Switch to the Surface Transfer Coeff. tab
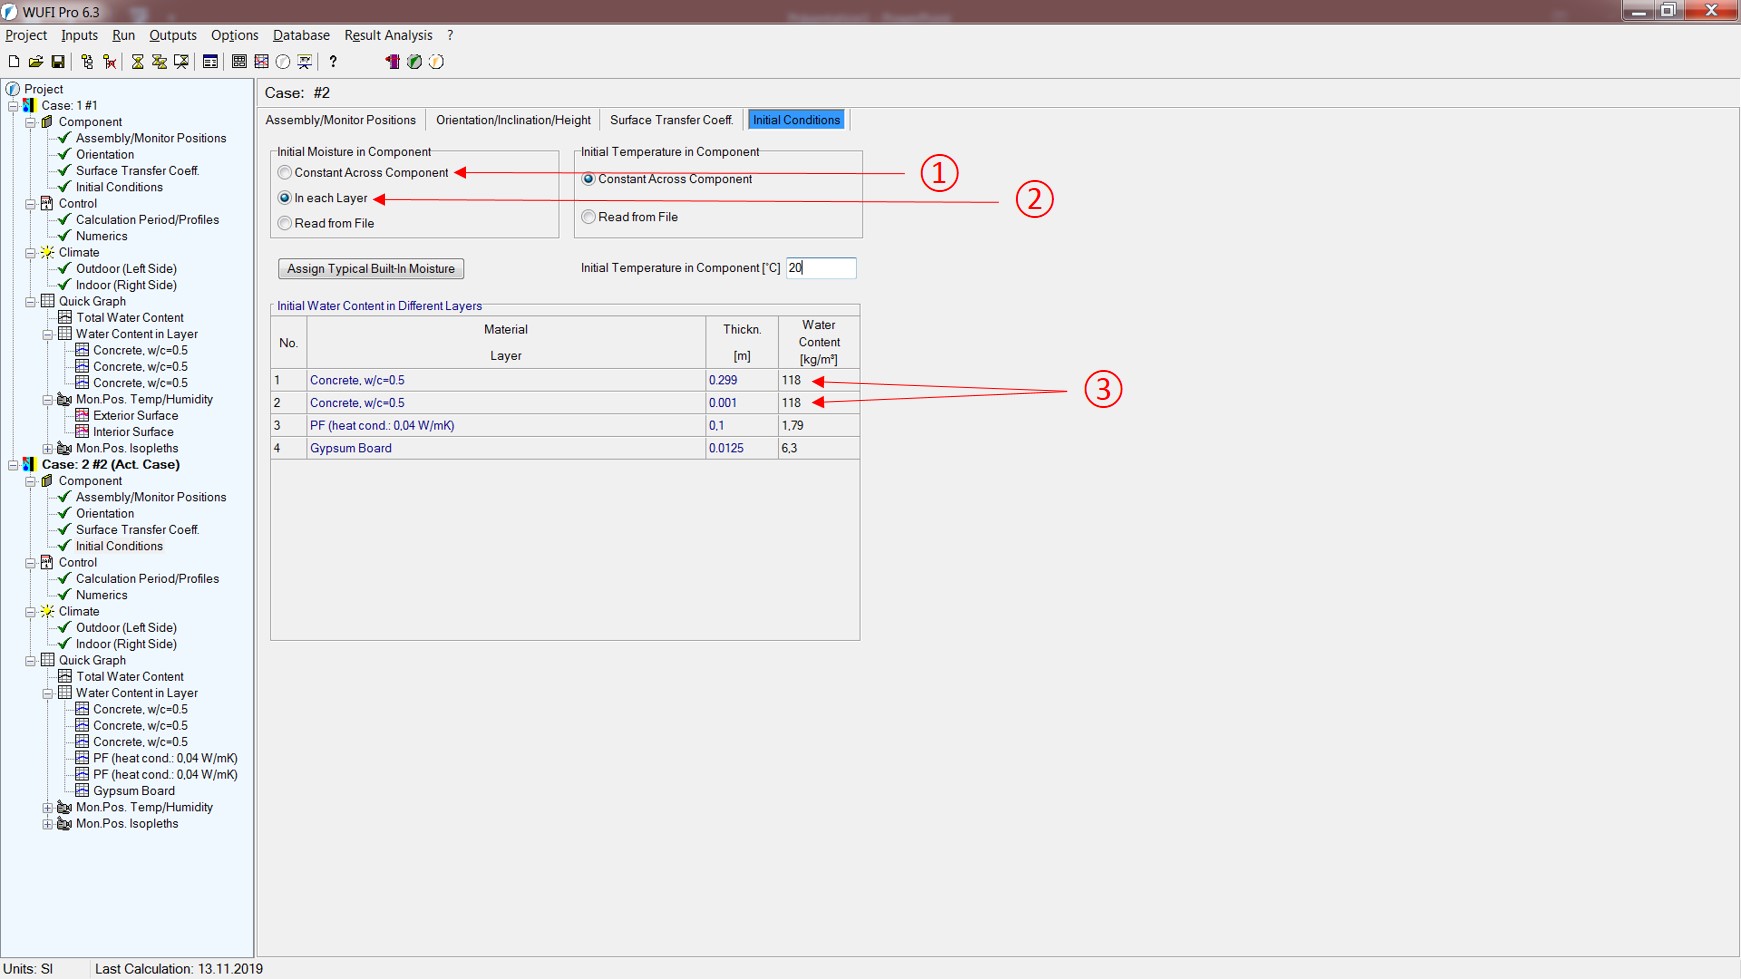 tap(671, 120)
